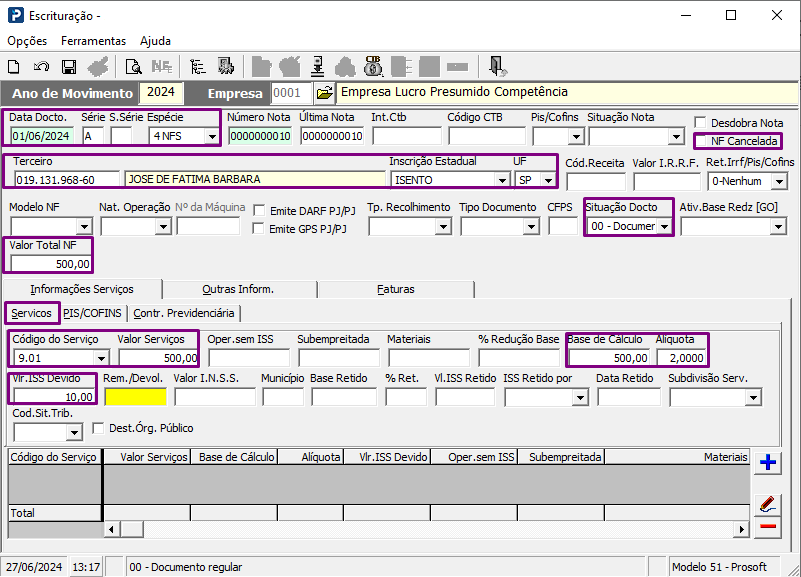Add service row with blue plus
This screenshot has height=577, width=801.
click(x=768, y=462)
